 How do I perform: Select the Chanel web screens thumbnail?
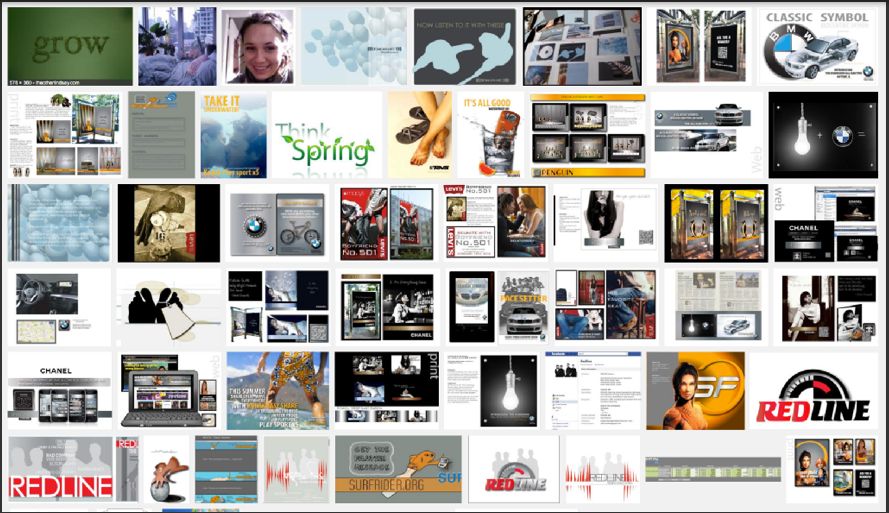tap(826, 223)
